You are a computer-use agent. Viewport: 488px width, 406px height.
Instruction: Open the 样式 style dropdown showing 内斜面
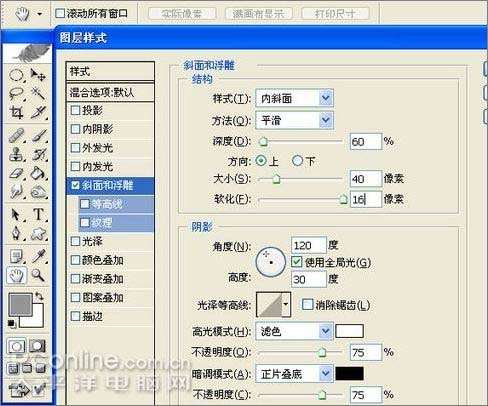tap(295, 98)
